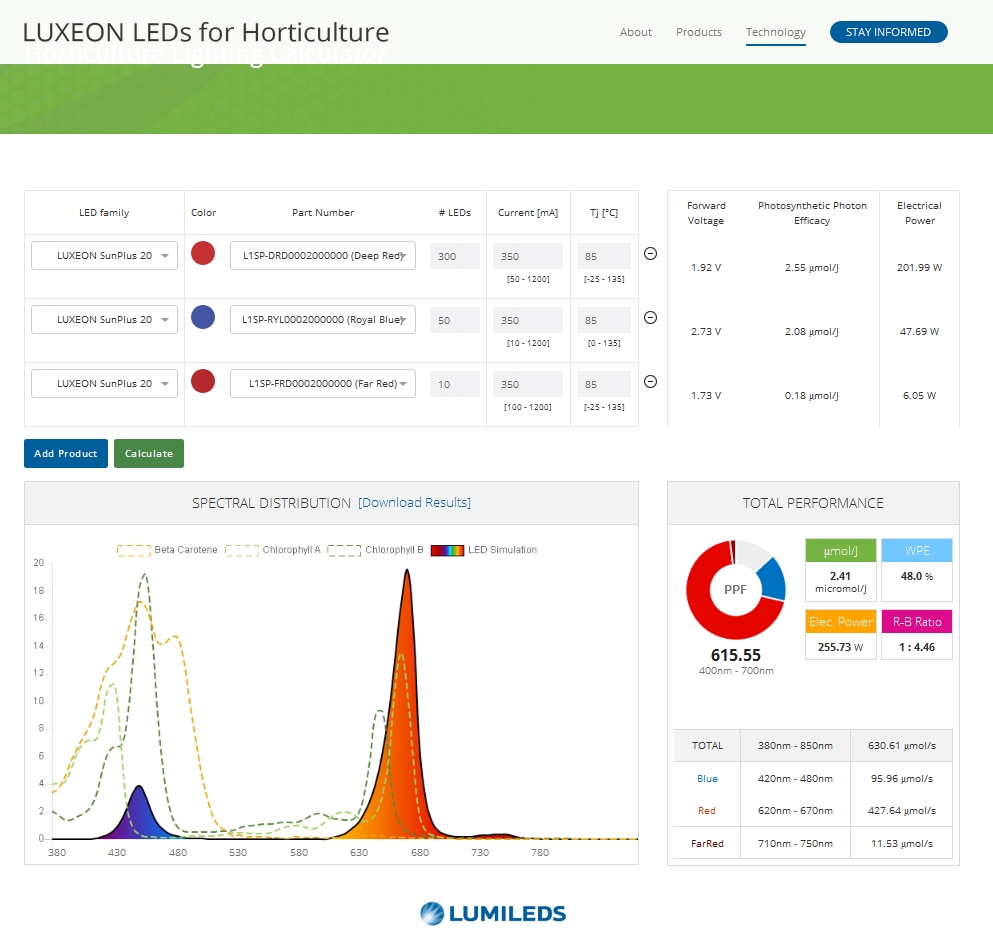
Task: Select the WPE performance badge
Action: [x=916, y=549]
